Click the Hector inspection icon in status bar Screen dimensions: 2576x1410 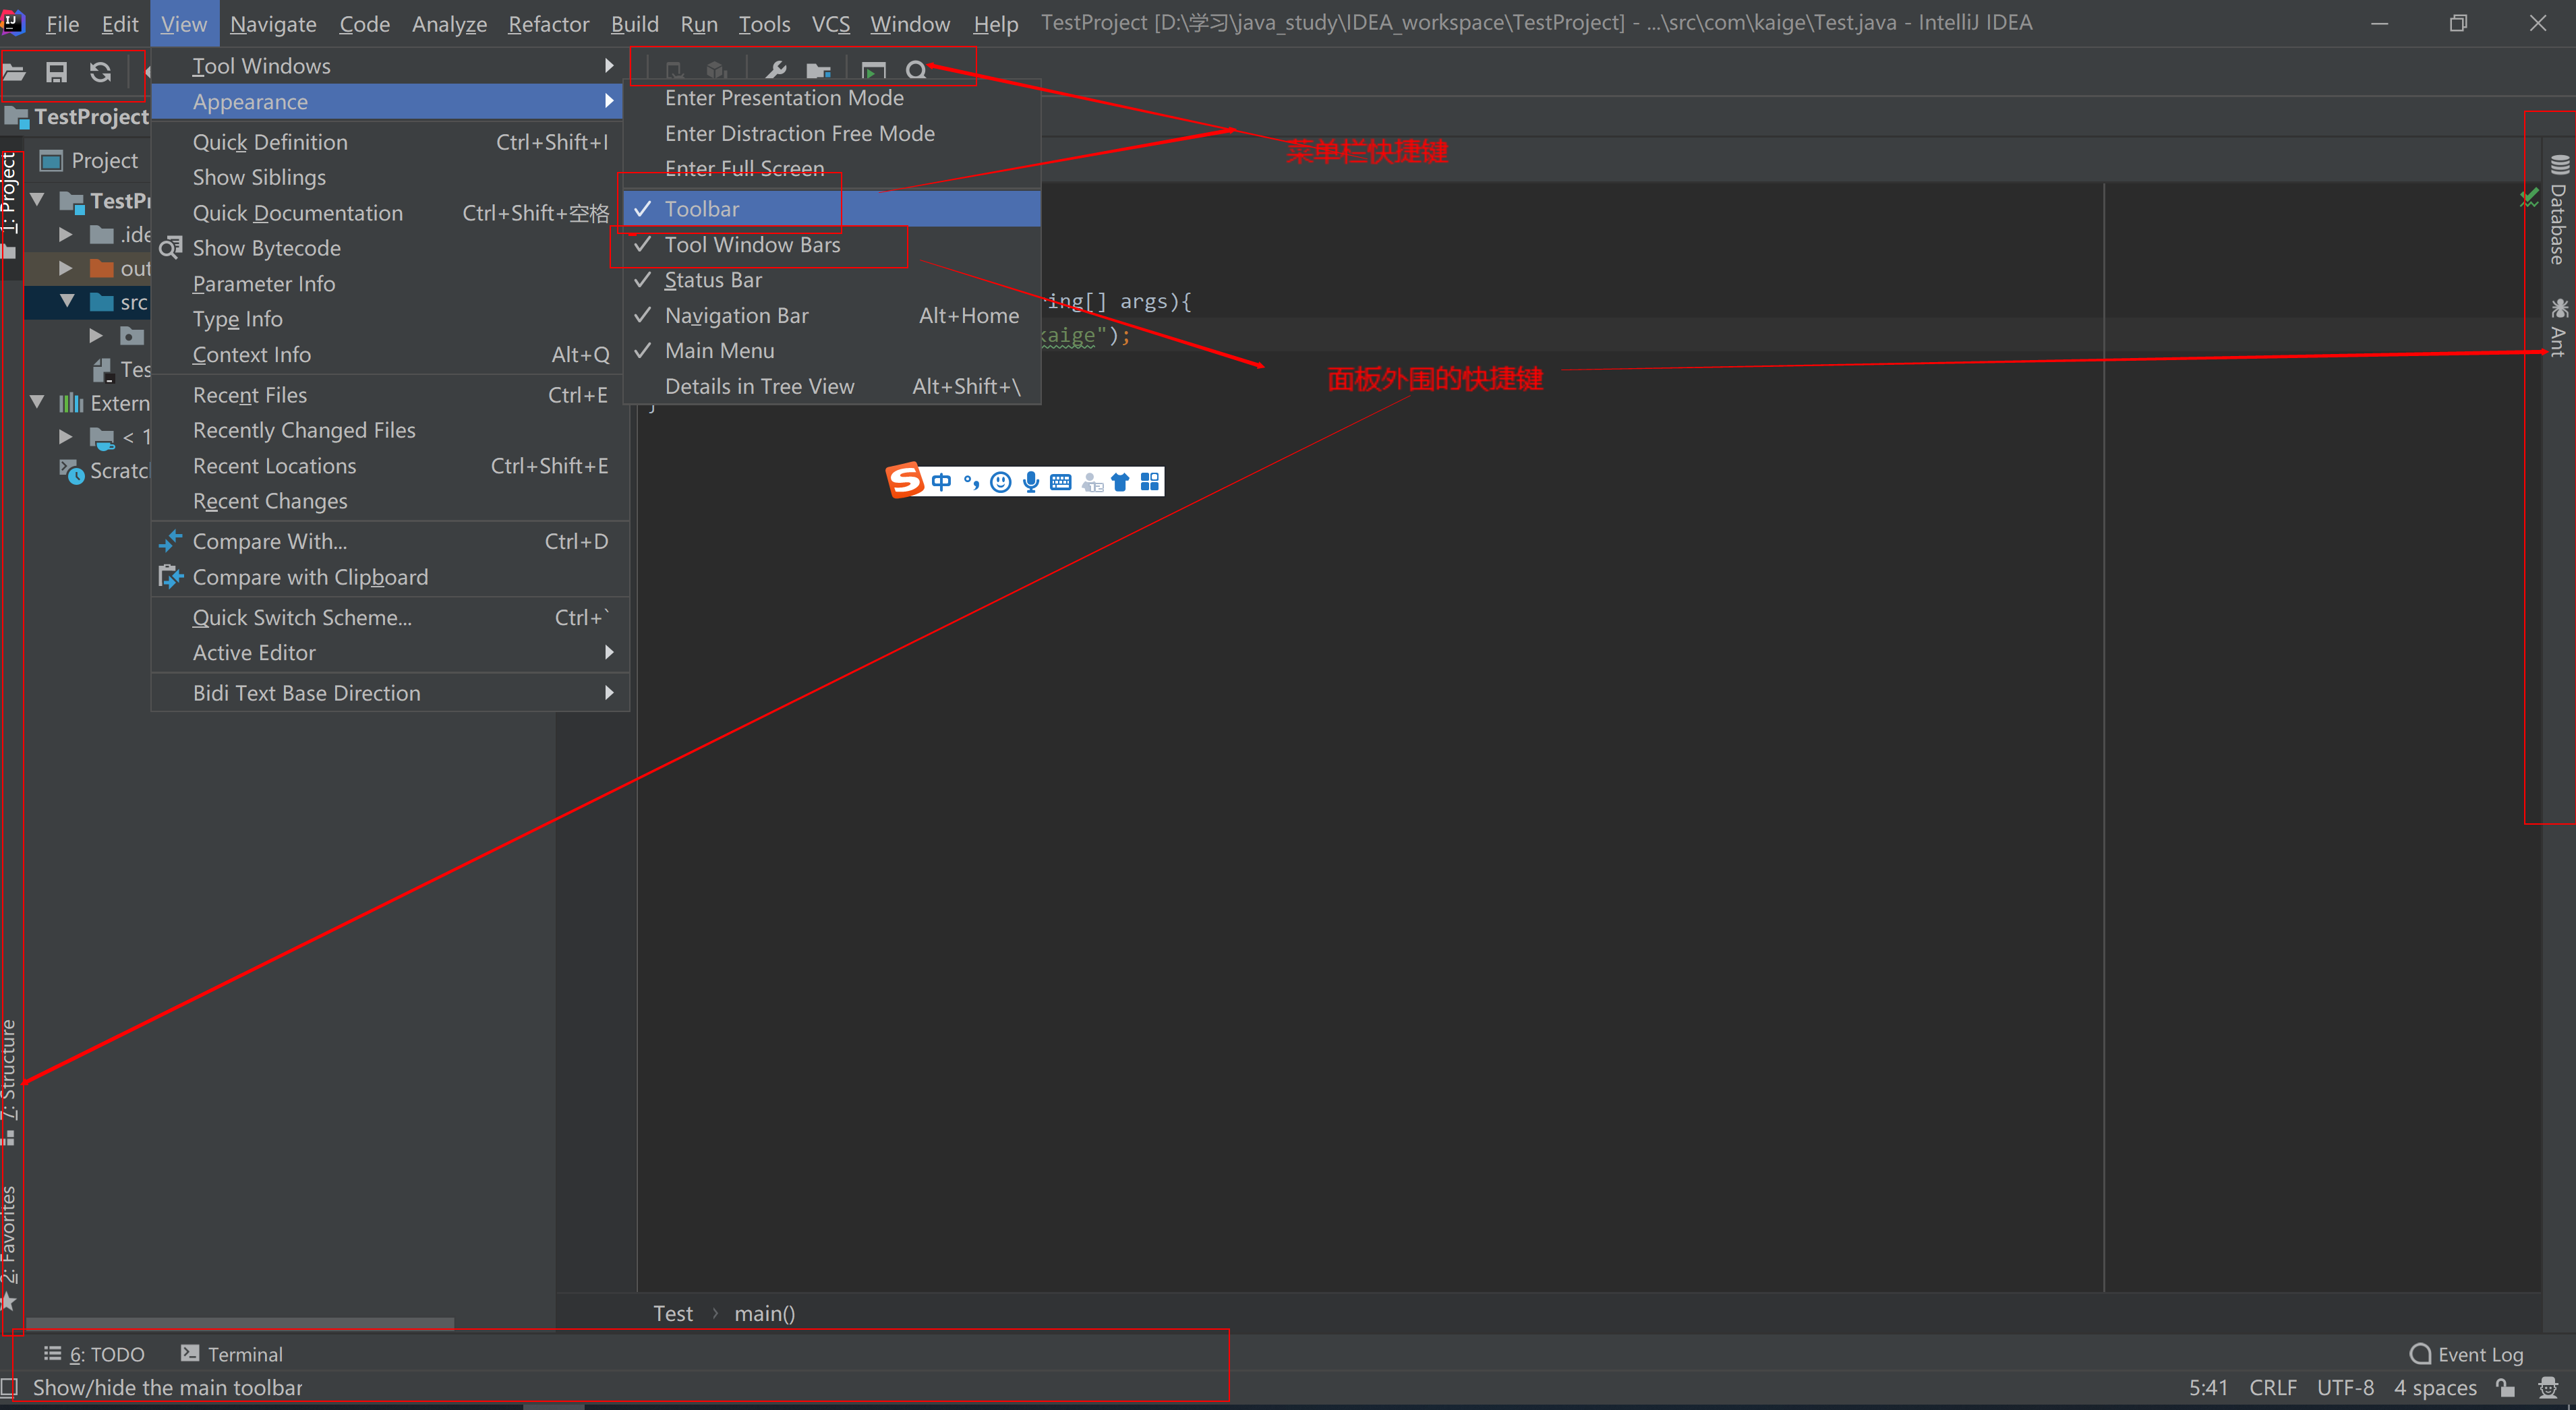pos(2548,1388)
